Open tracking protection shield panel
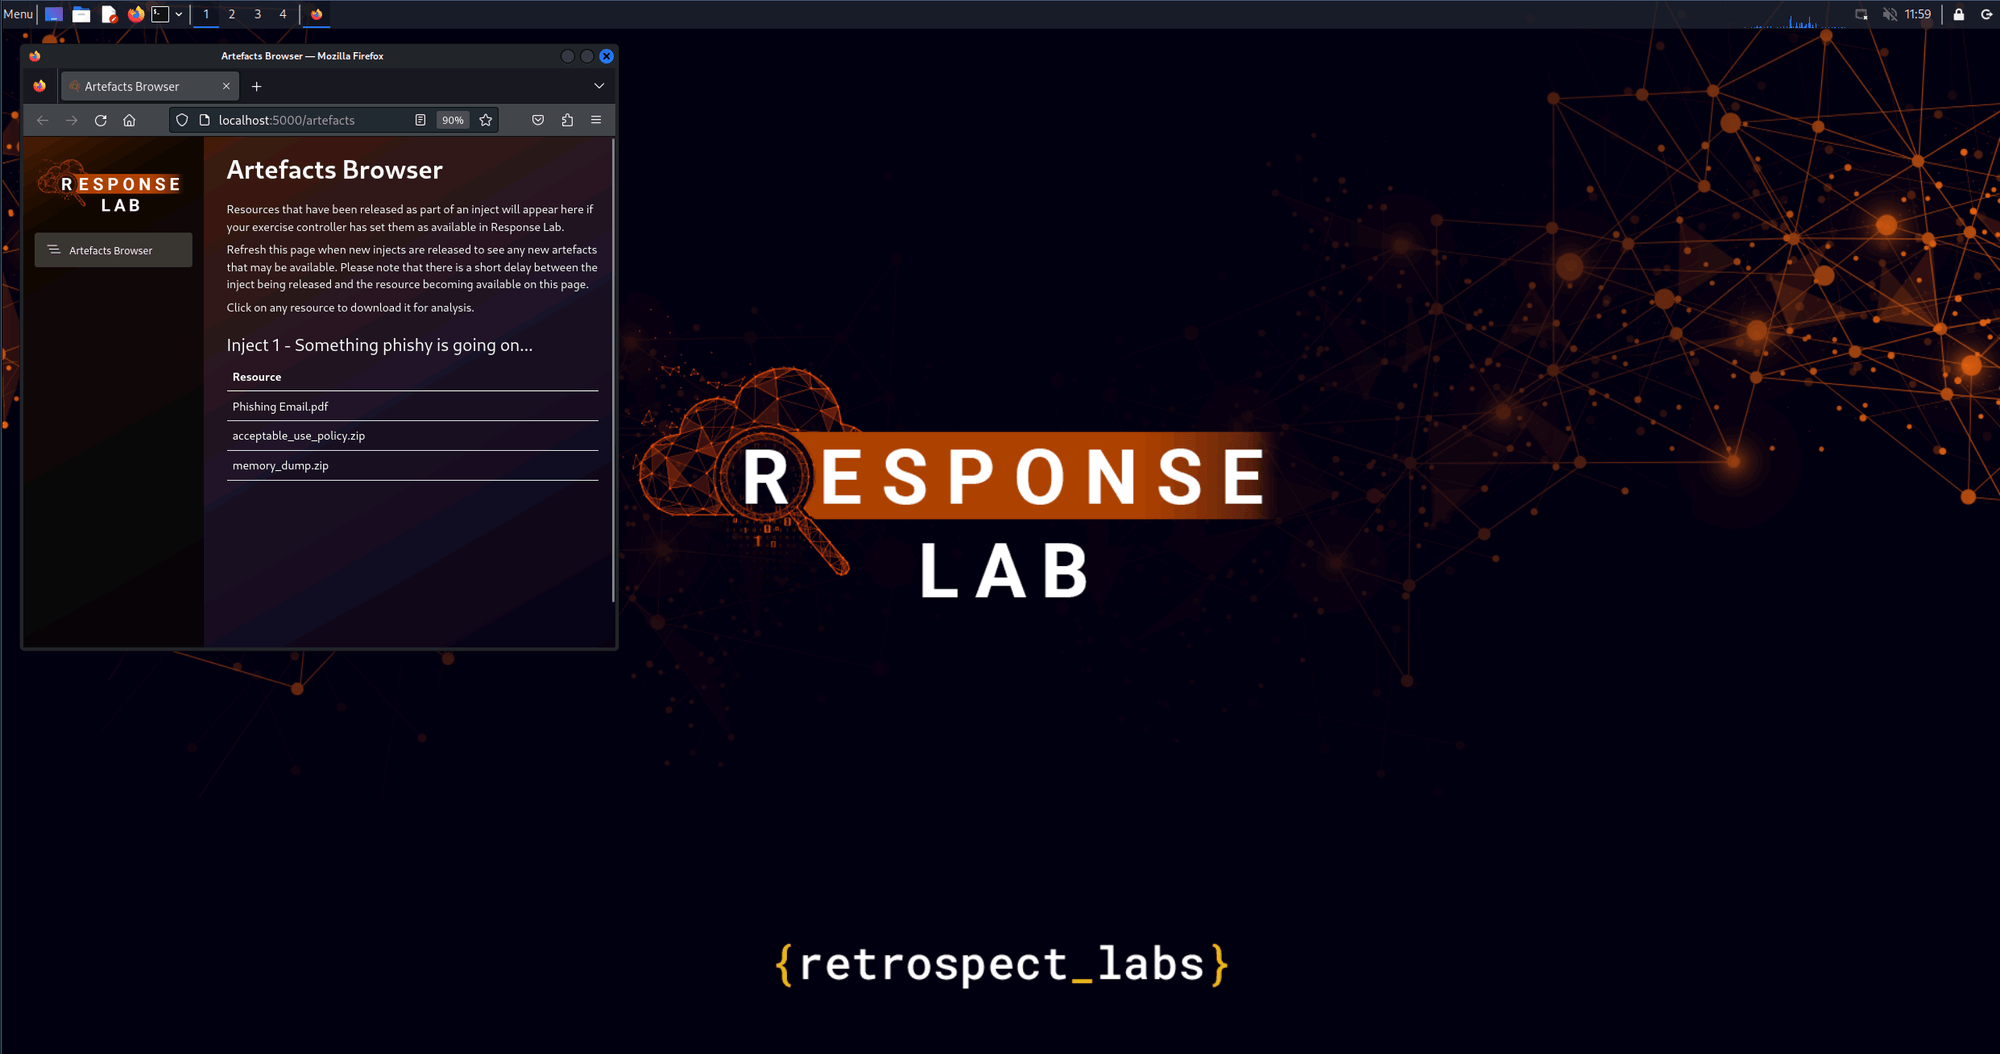The width and height of the screenshot is (2000, 1054). 181,120
